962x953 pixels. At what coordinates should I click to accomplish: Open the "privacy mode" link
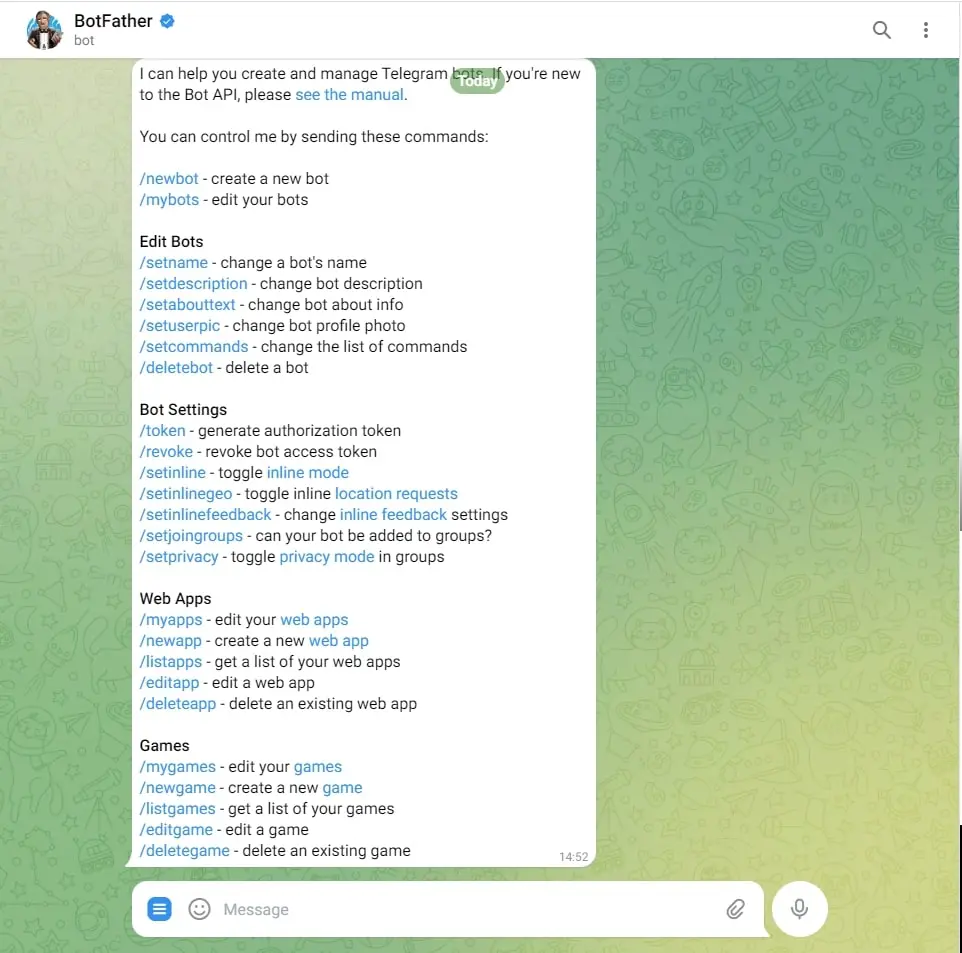(327, 557)
